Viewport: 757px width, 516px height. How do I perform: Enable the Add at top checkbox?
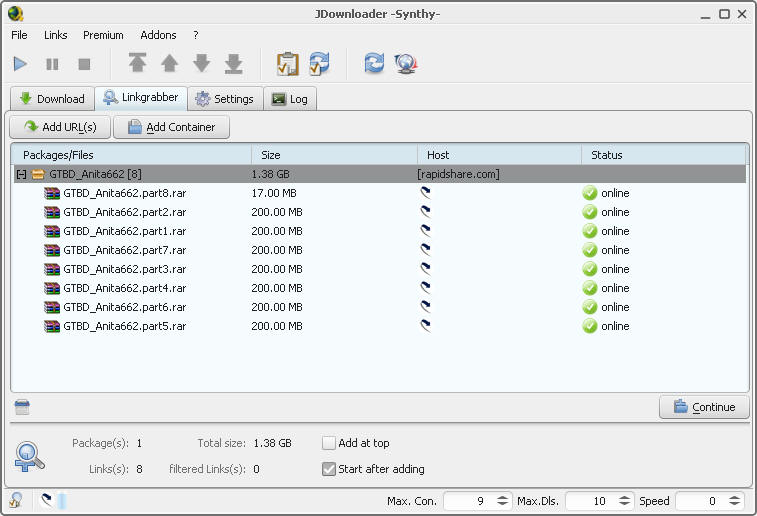click(x=329, y=443)
